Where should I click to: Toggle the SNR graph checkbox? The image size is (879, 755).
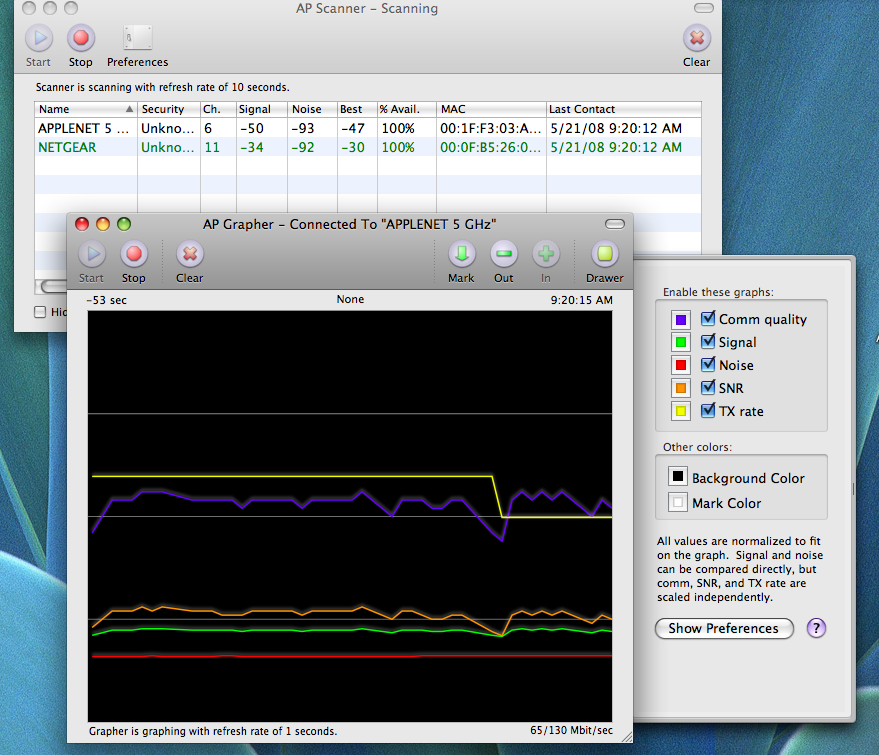pyautogui.click(x=708, y=388)
